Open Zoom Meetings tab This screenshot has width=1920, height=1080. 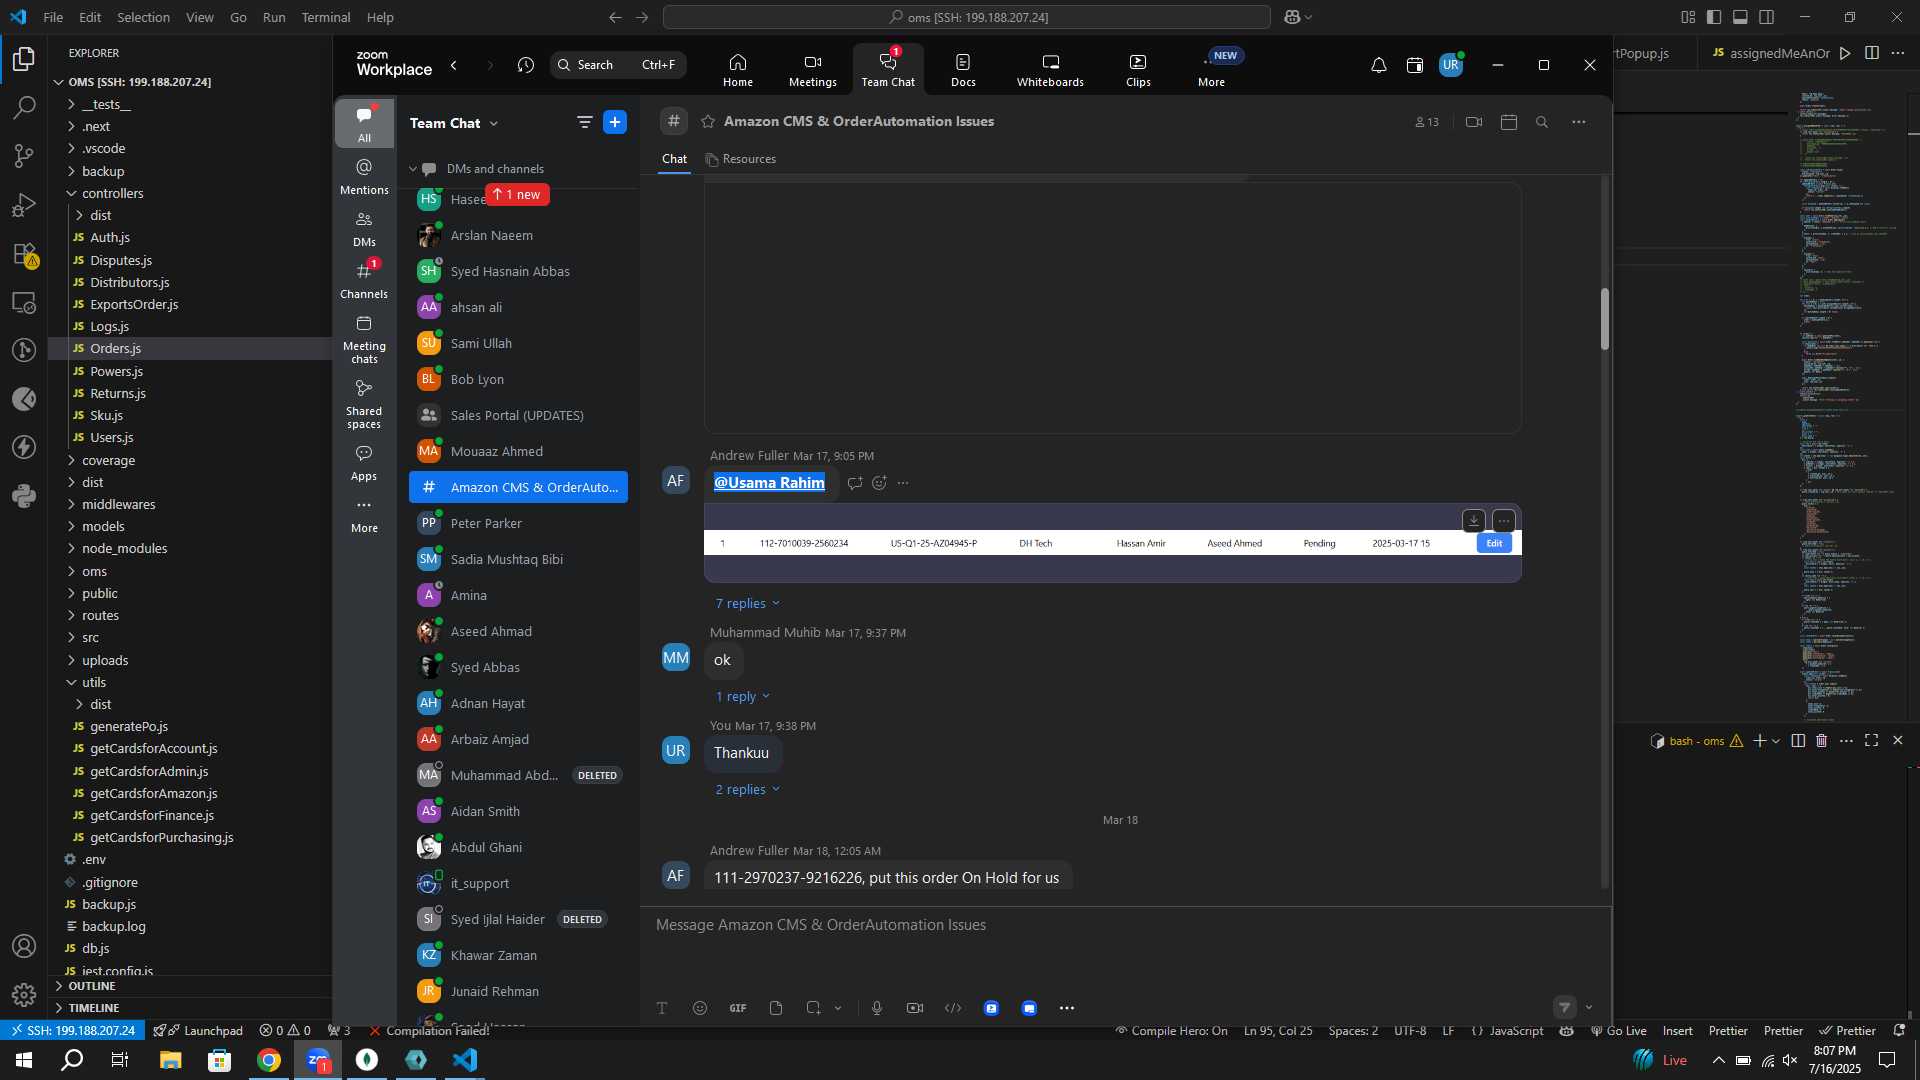(812, 69)
